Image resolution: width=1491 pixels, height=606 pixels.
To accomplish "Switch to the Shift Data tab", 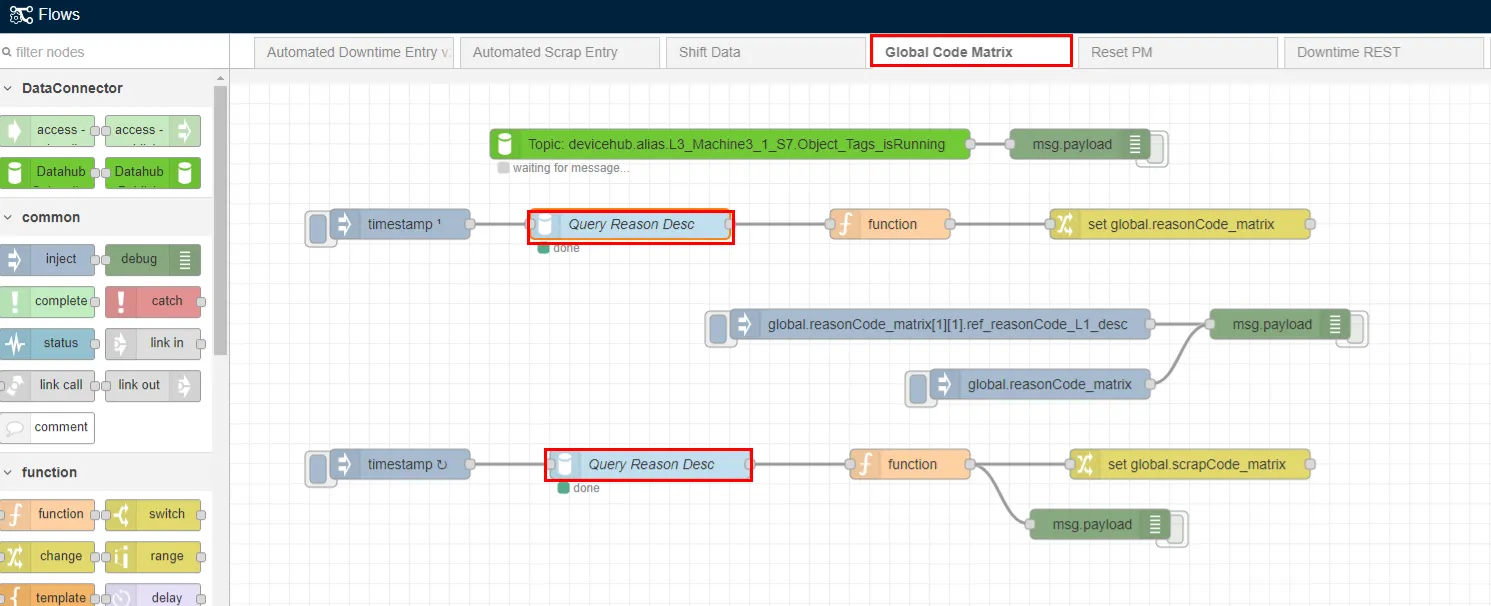I will [x=766, y=52].
